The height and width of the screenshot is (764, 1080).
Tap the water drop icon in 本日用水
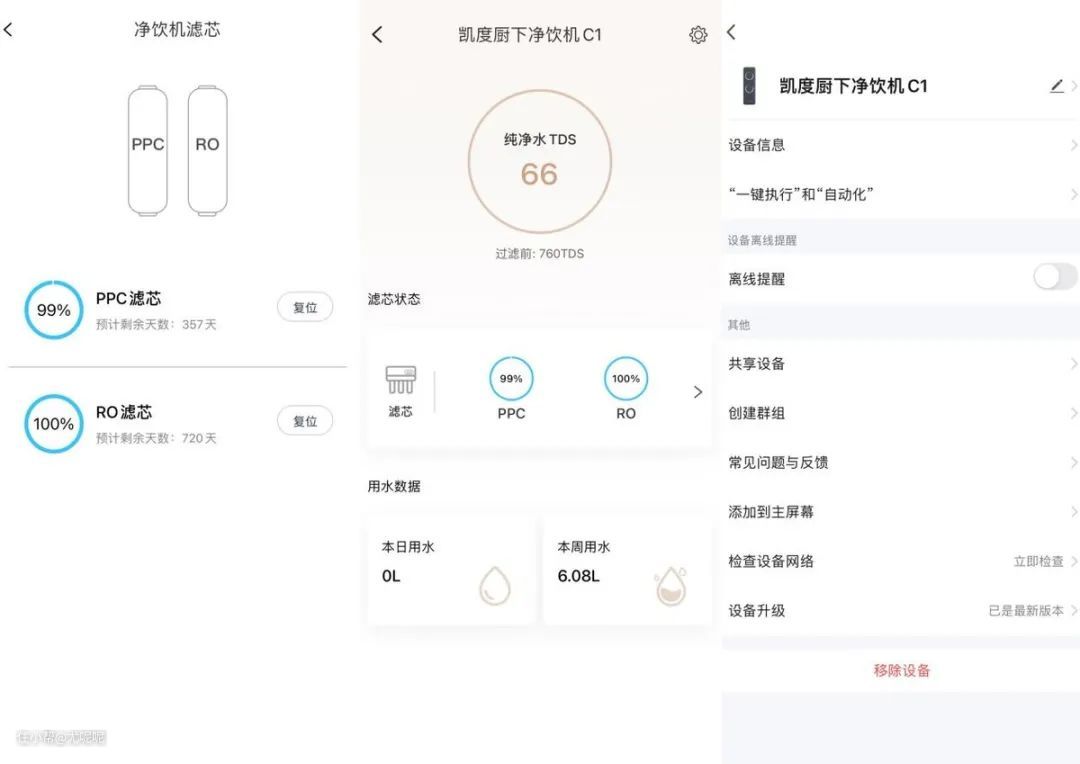click(x=495, y=586)
